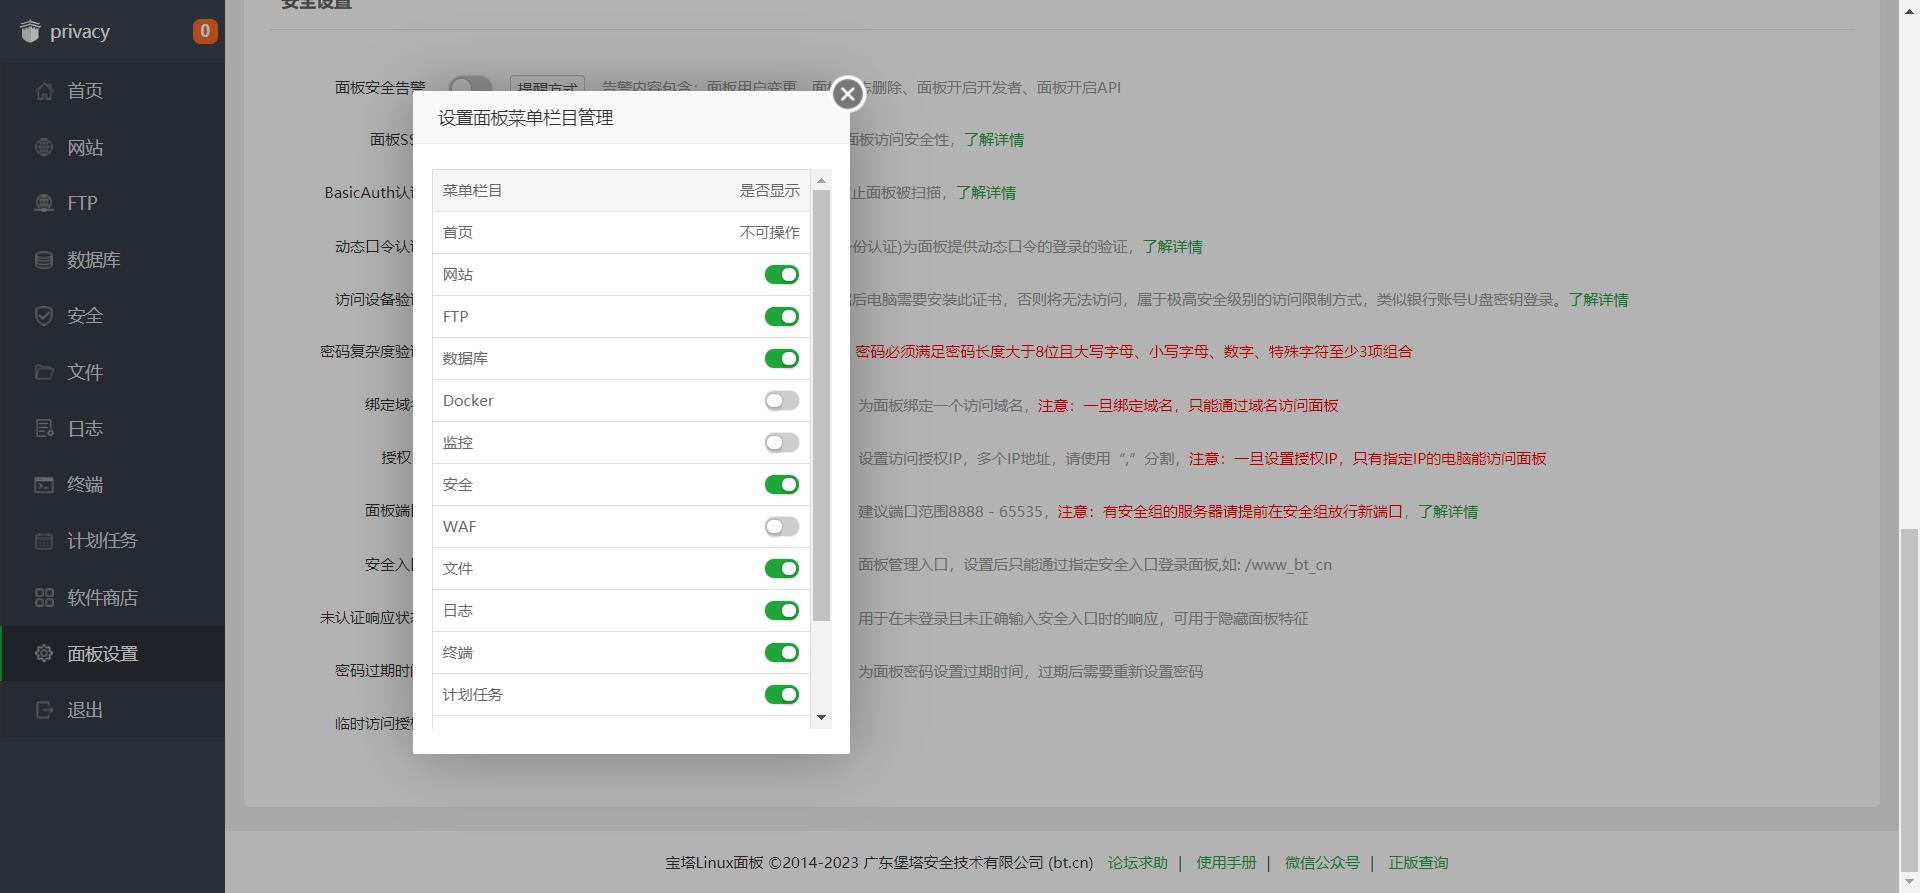Click the page vertical scrollbar thumb
Screen dimensions: 1920x893
(1909, 700)
